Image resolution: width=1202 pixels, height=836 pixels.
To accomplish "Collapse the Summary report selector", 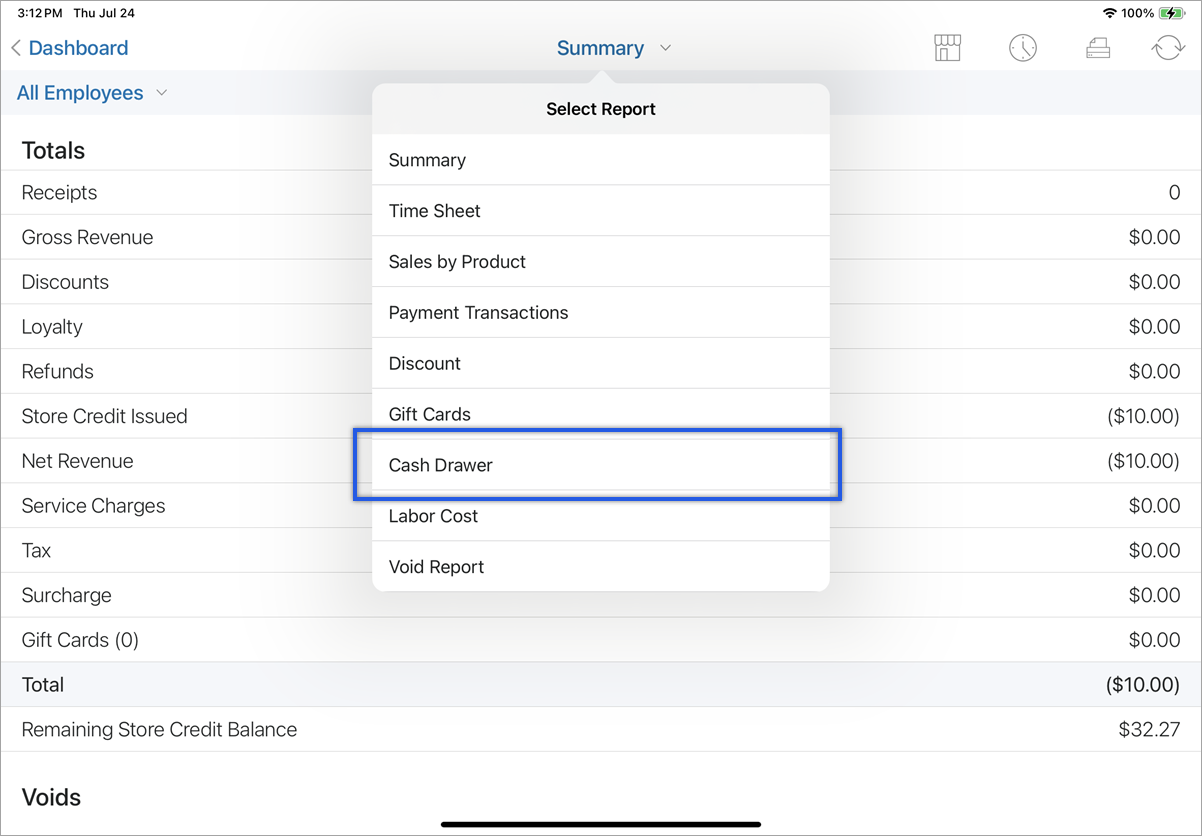I will point(613,48).
